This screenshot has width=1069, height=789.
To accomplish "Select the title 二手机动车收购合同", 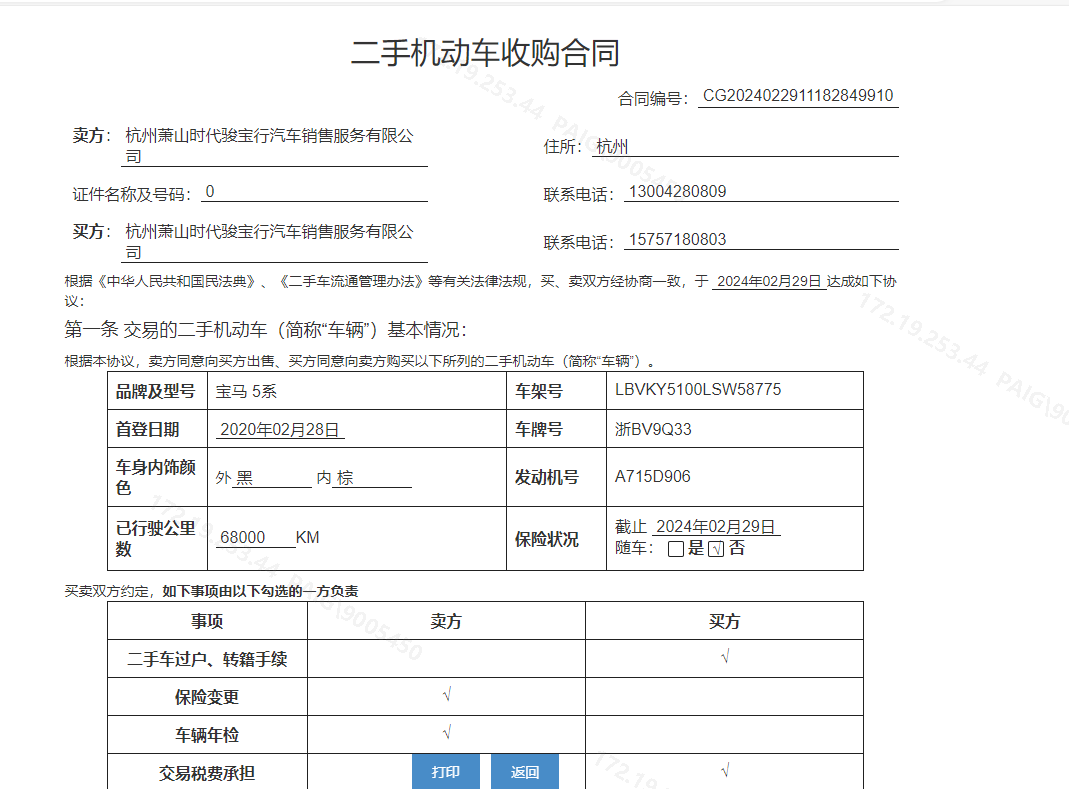I will point(485,53).
